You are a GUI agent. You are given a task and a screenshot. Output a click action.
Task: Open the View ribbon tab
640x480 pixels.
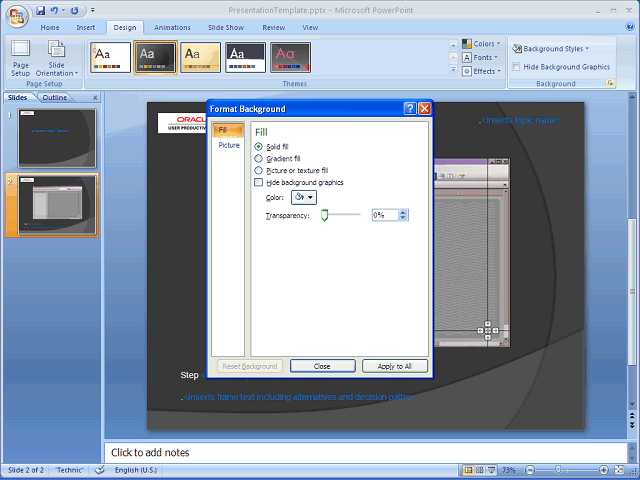point(310,27)
